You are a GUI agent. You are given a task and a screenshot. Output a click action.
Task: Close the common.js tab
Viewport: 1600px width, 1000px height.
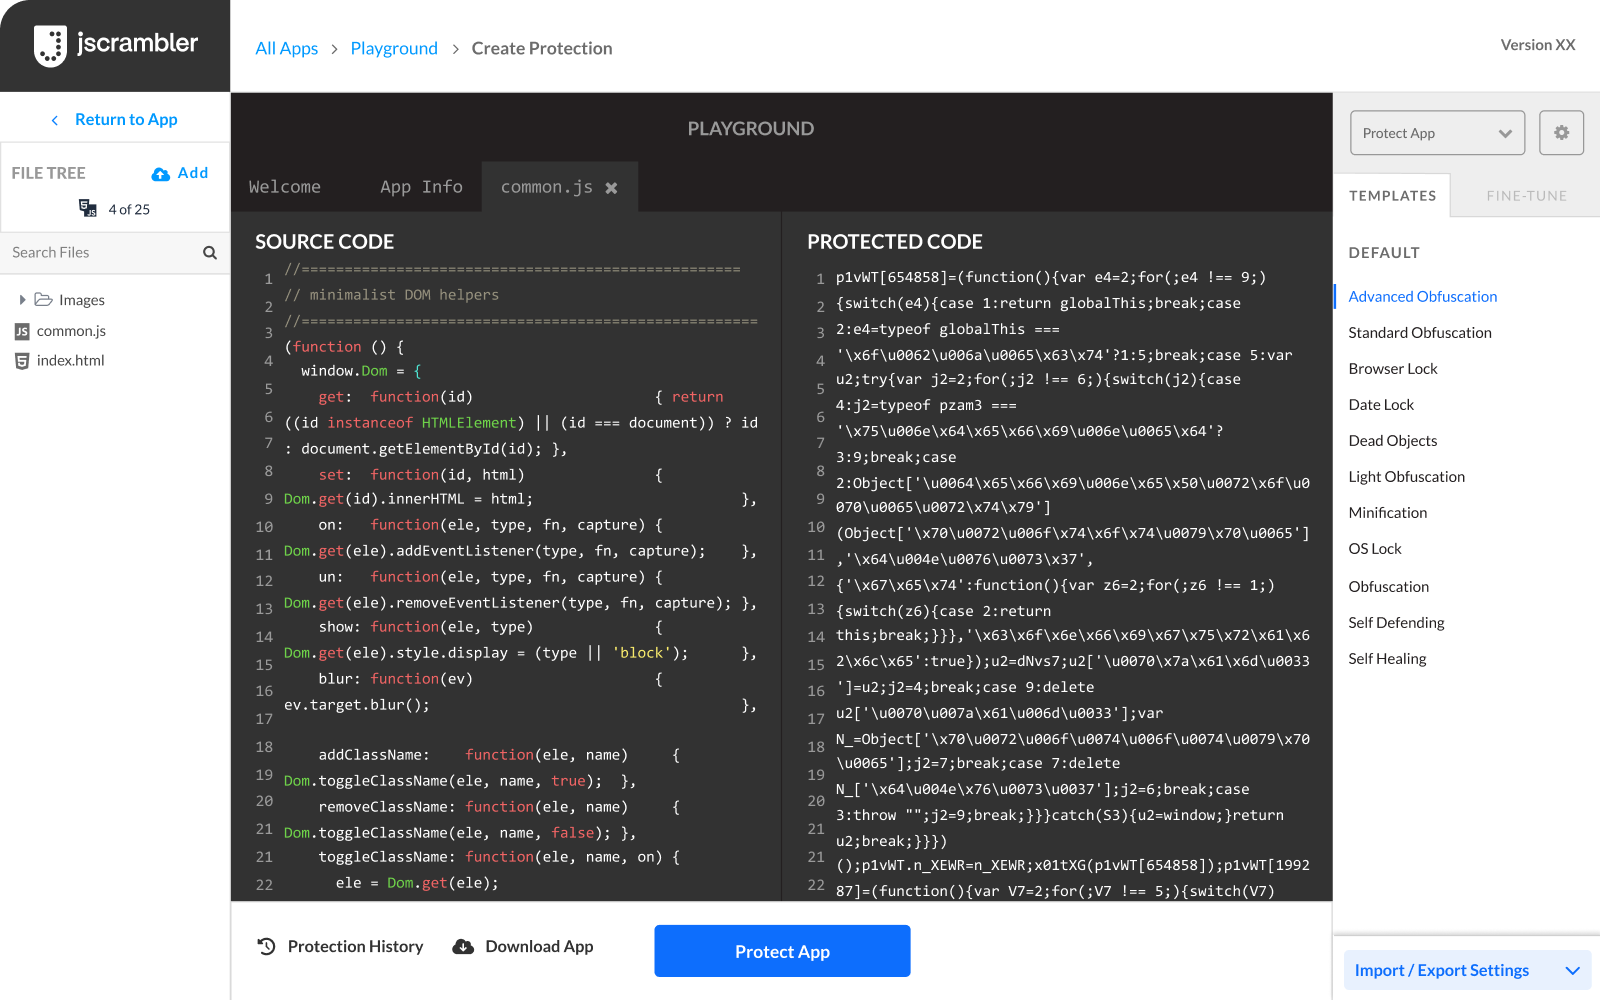[611, 188]
